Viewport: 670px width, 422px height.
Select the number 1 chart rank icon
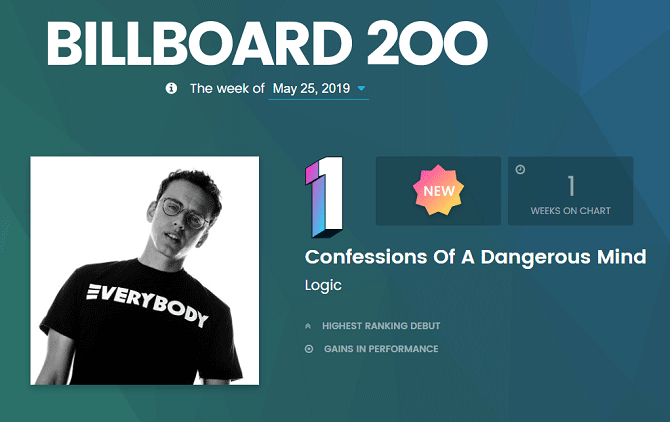(x=327, y=191)
